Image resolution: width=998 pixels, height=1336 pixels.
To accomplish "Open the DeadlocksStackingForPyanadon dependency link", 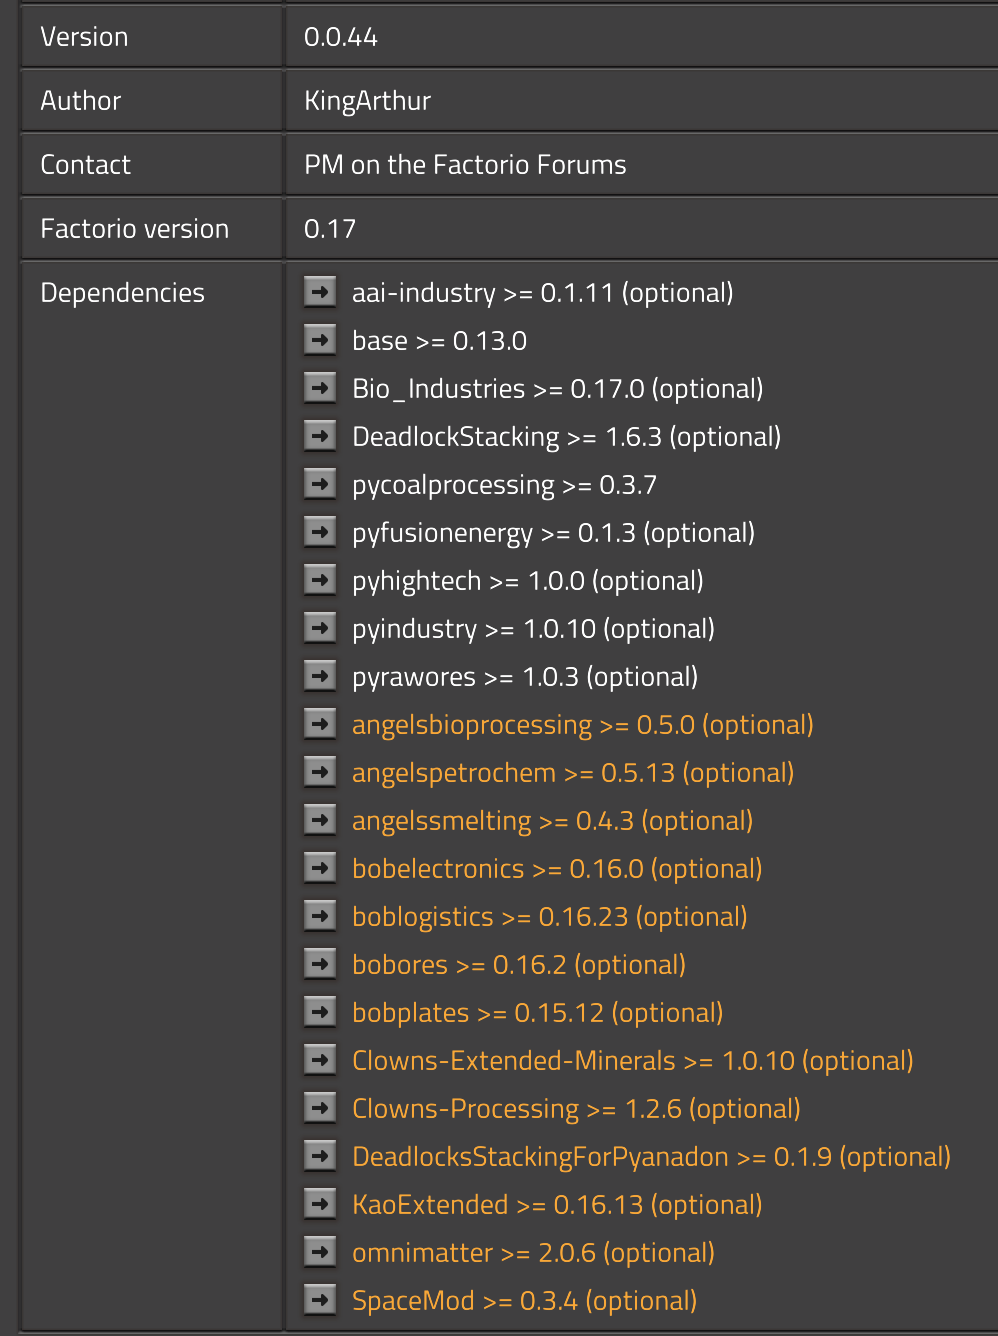I will click(650, 1157).
